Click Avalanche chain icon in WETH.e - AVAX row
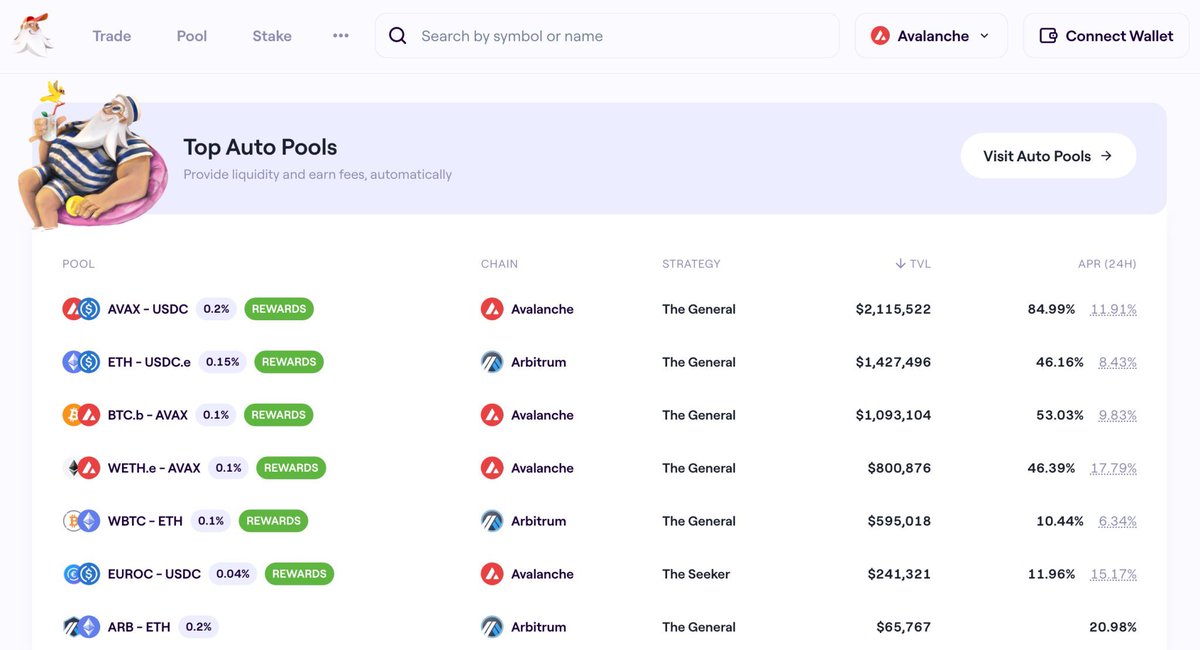1200x650 pixels. click(492, 468)
